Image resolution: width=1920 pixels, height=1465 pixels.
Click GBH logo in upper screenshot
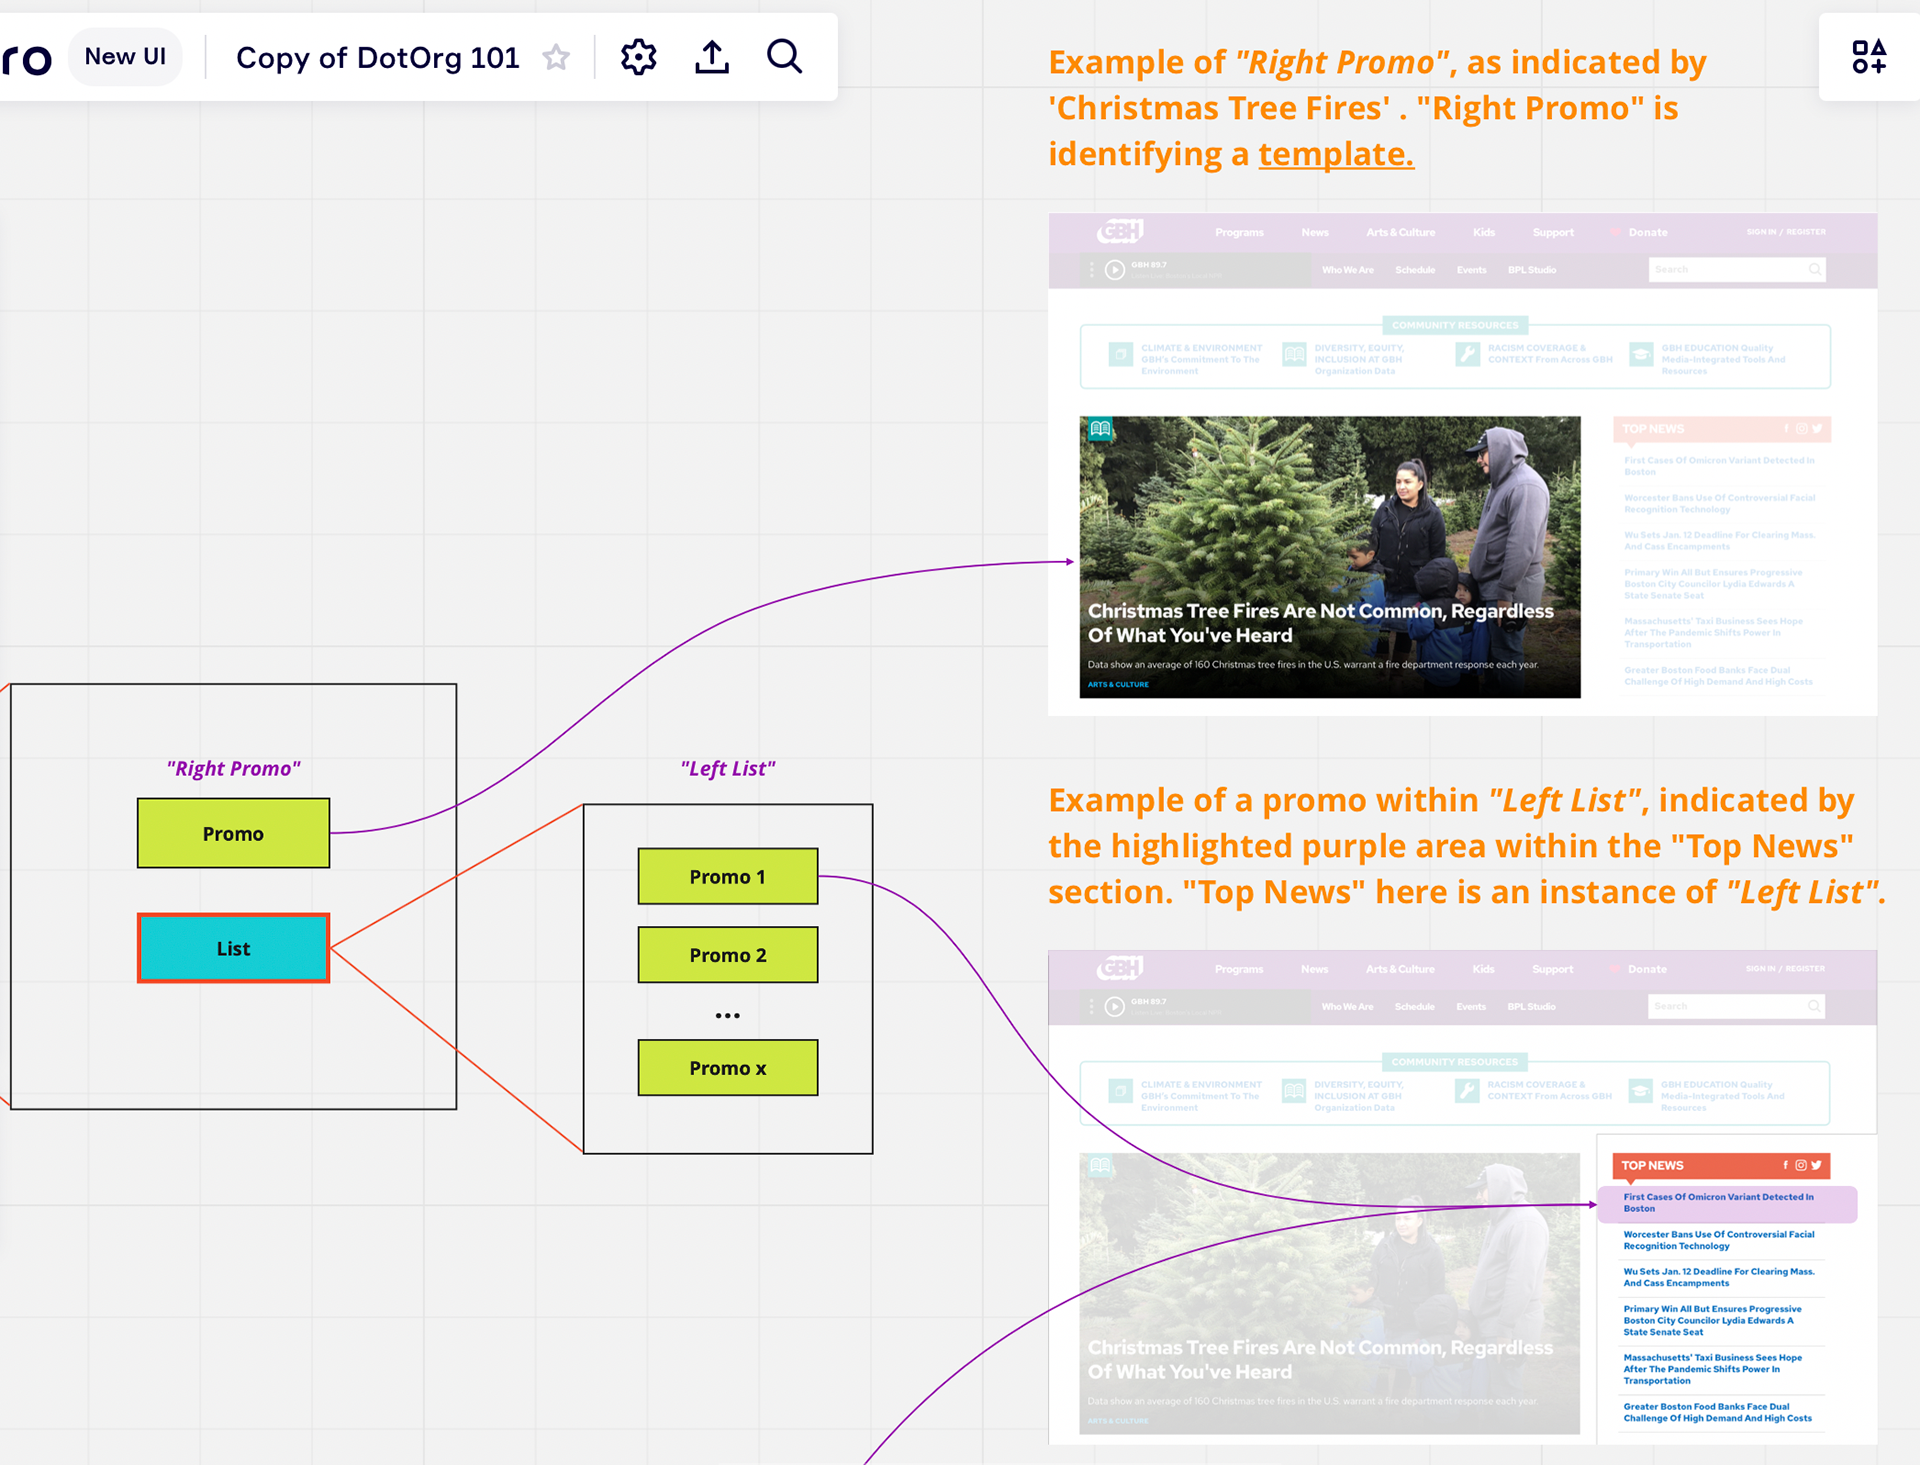tap(1120, 232)
